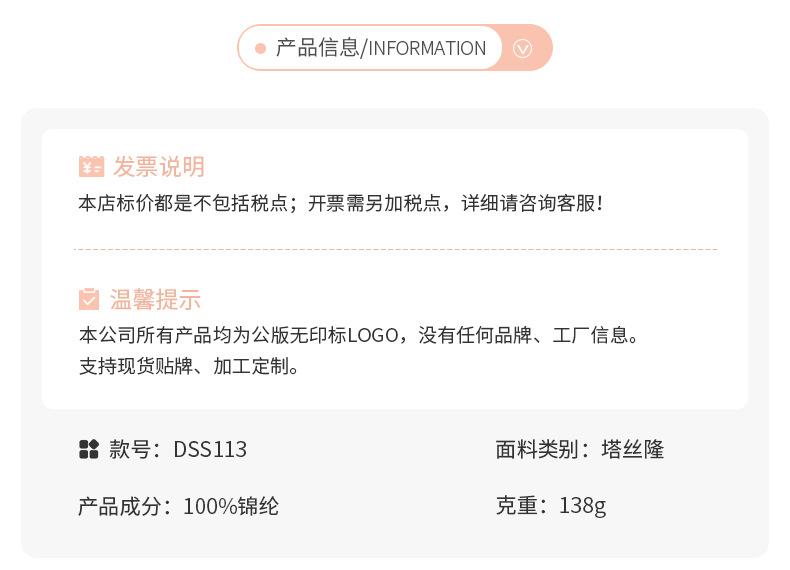Image resolution: width=790 pixels, height=570 pixels.
Task: Expand the circled down-chevron in the header
Action: (x=522, y=48)
